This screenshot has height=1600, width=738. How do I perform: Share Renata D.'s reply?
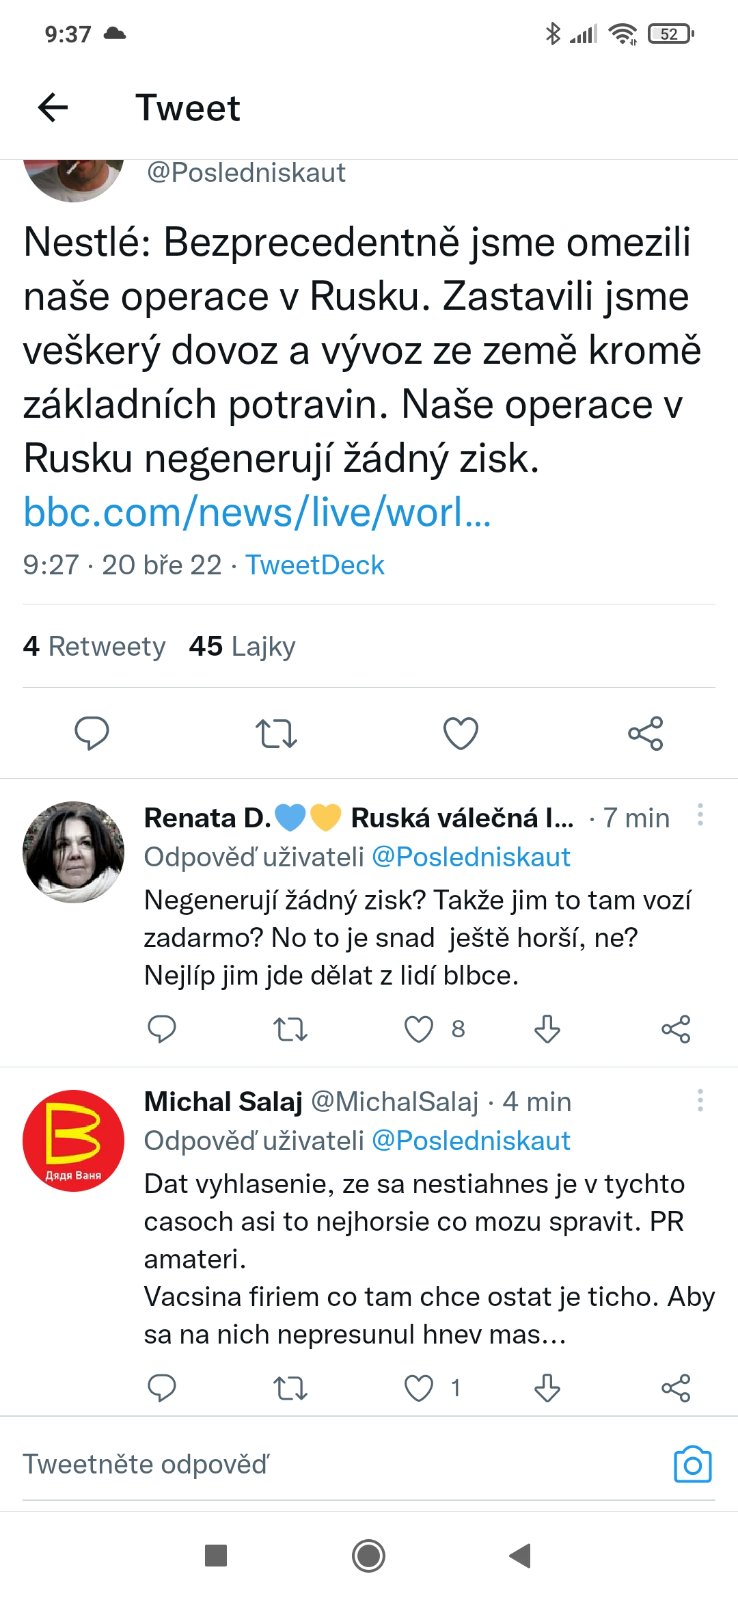coord(676,1029)
